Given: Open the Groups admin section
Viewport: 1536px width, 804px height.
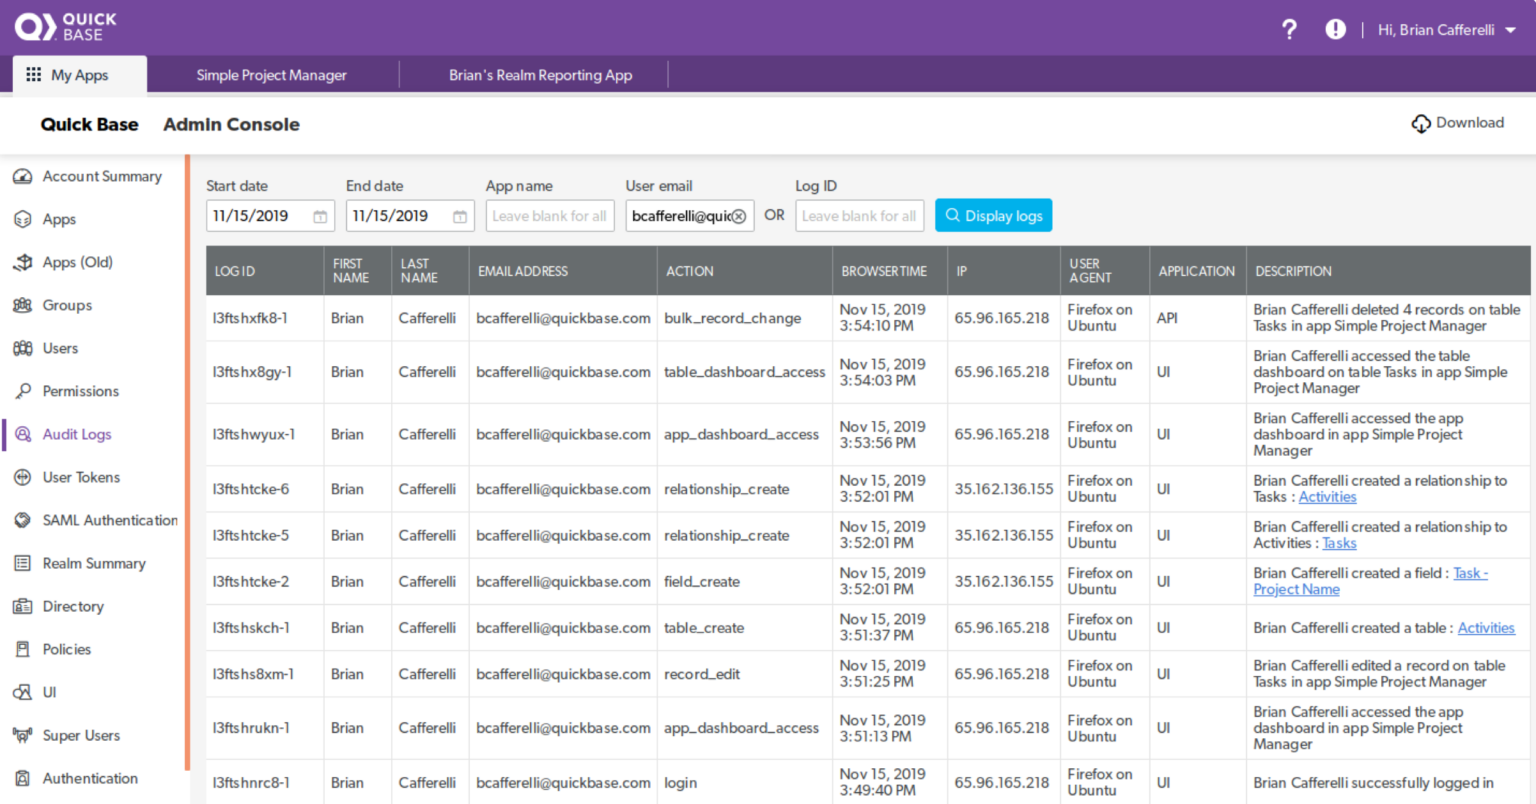Looking at the screenshot, I should 69,305.
